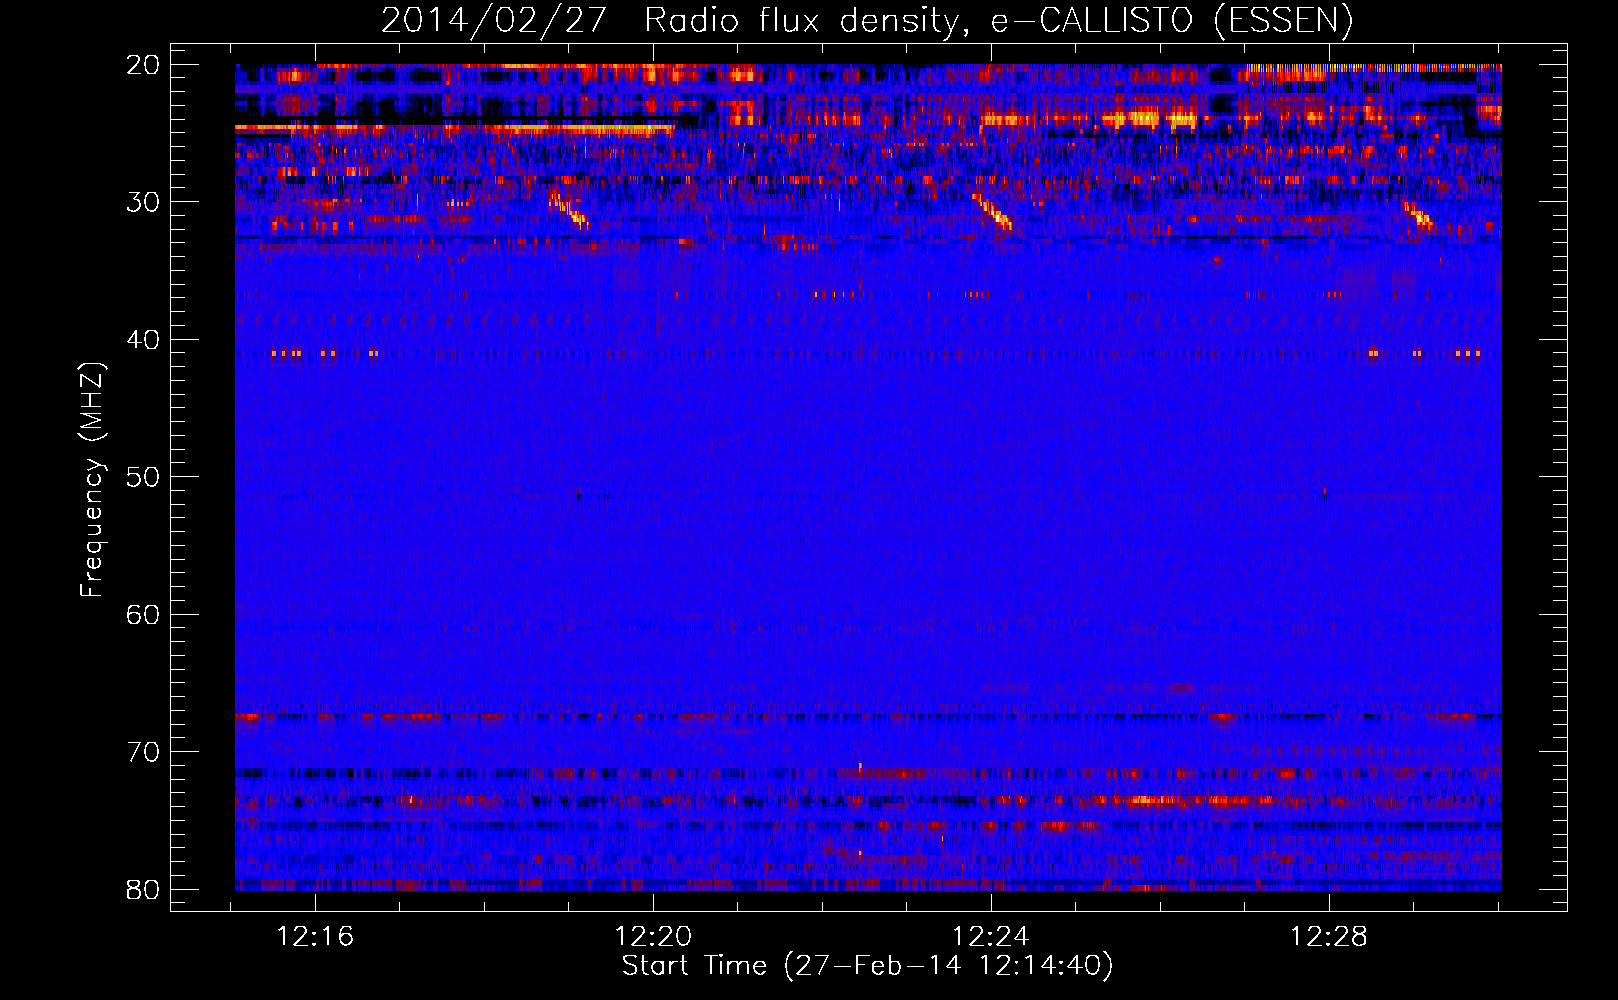Click the 12:28 time tick label

pyautogui.click(x=1329, y=937)
